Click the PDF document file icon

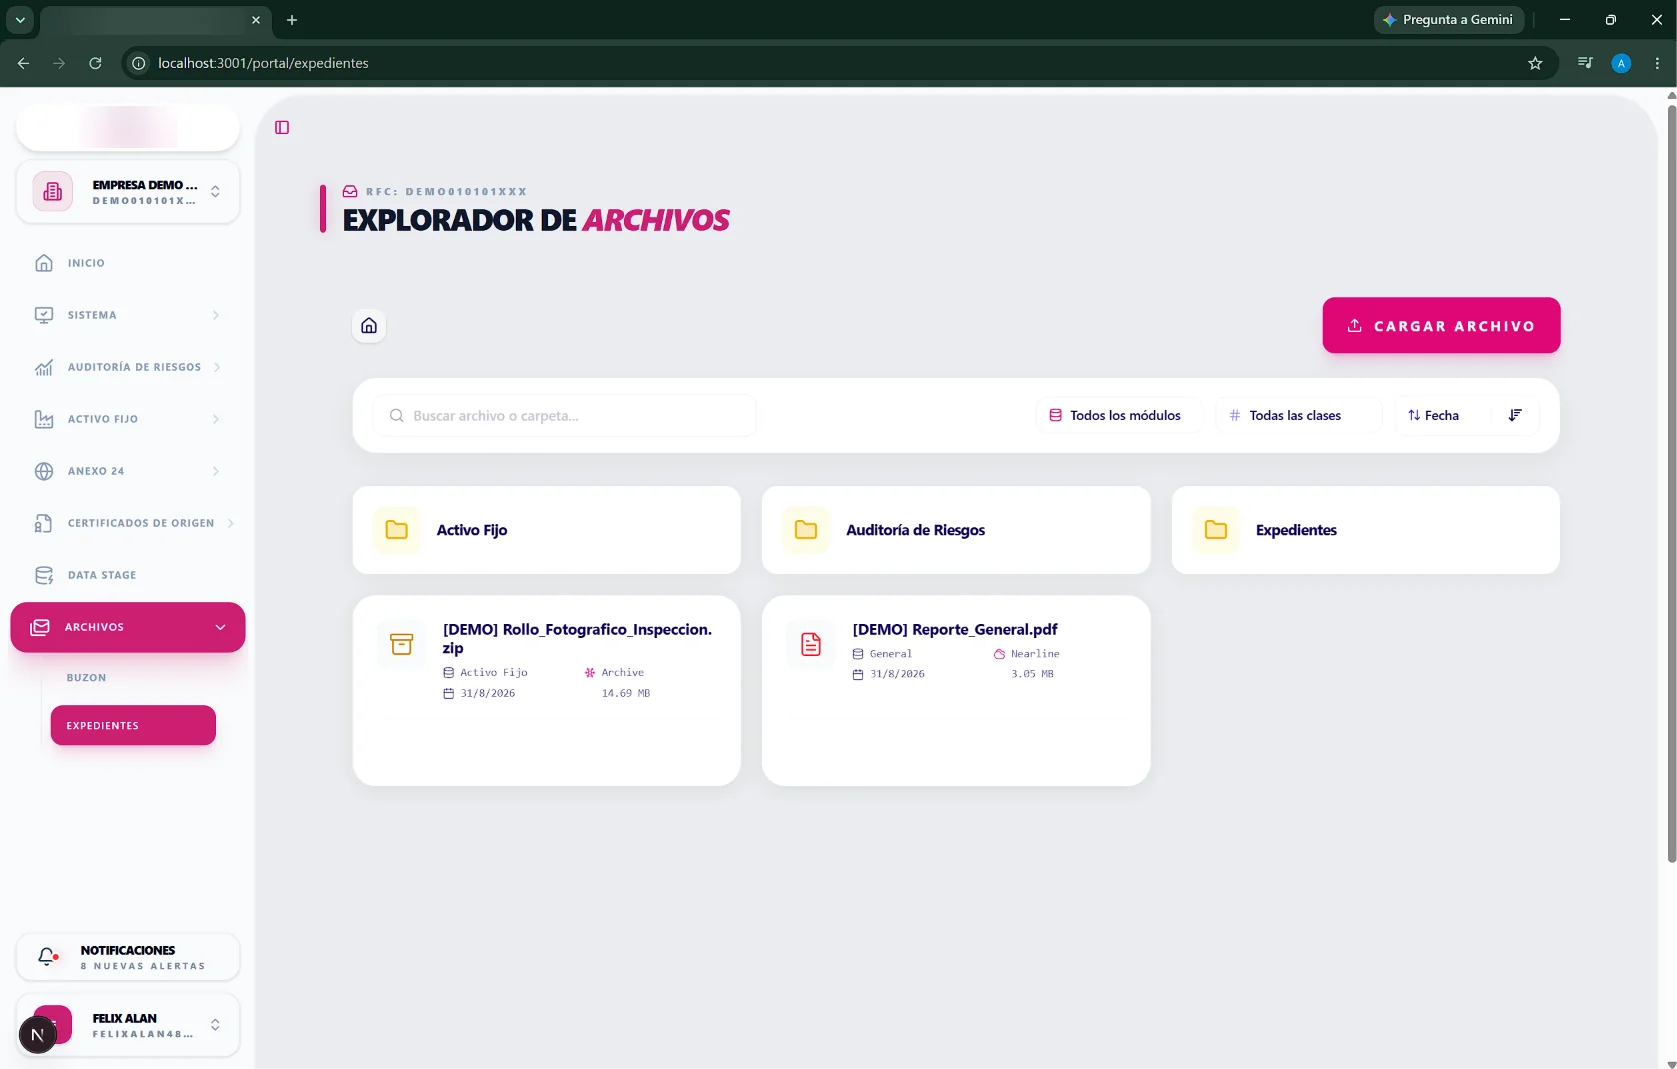tap(811, 644)
